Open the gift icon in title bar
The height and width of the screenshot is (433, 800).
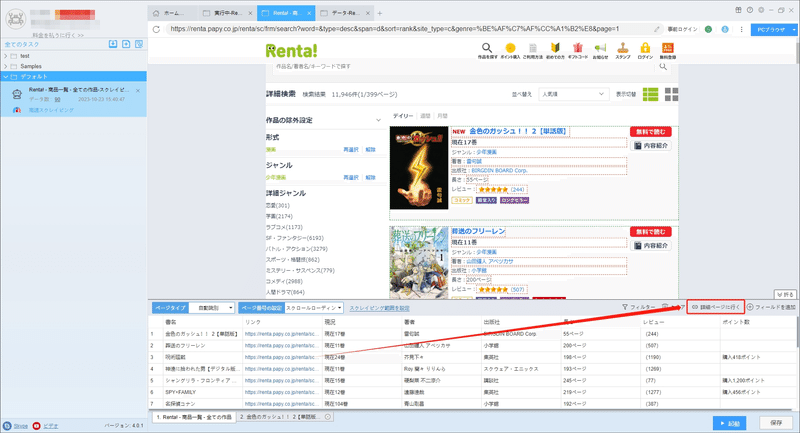click(x=738, y=10)
